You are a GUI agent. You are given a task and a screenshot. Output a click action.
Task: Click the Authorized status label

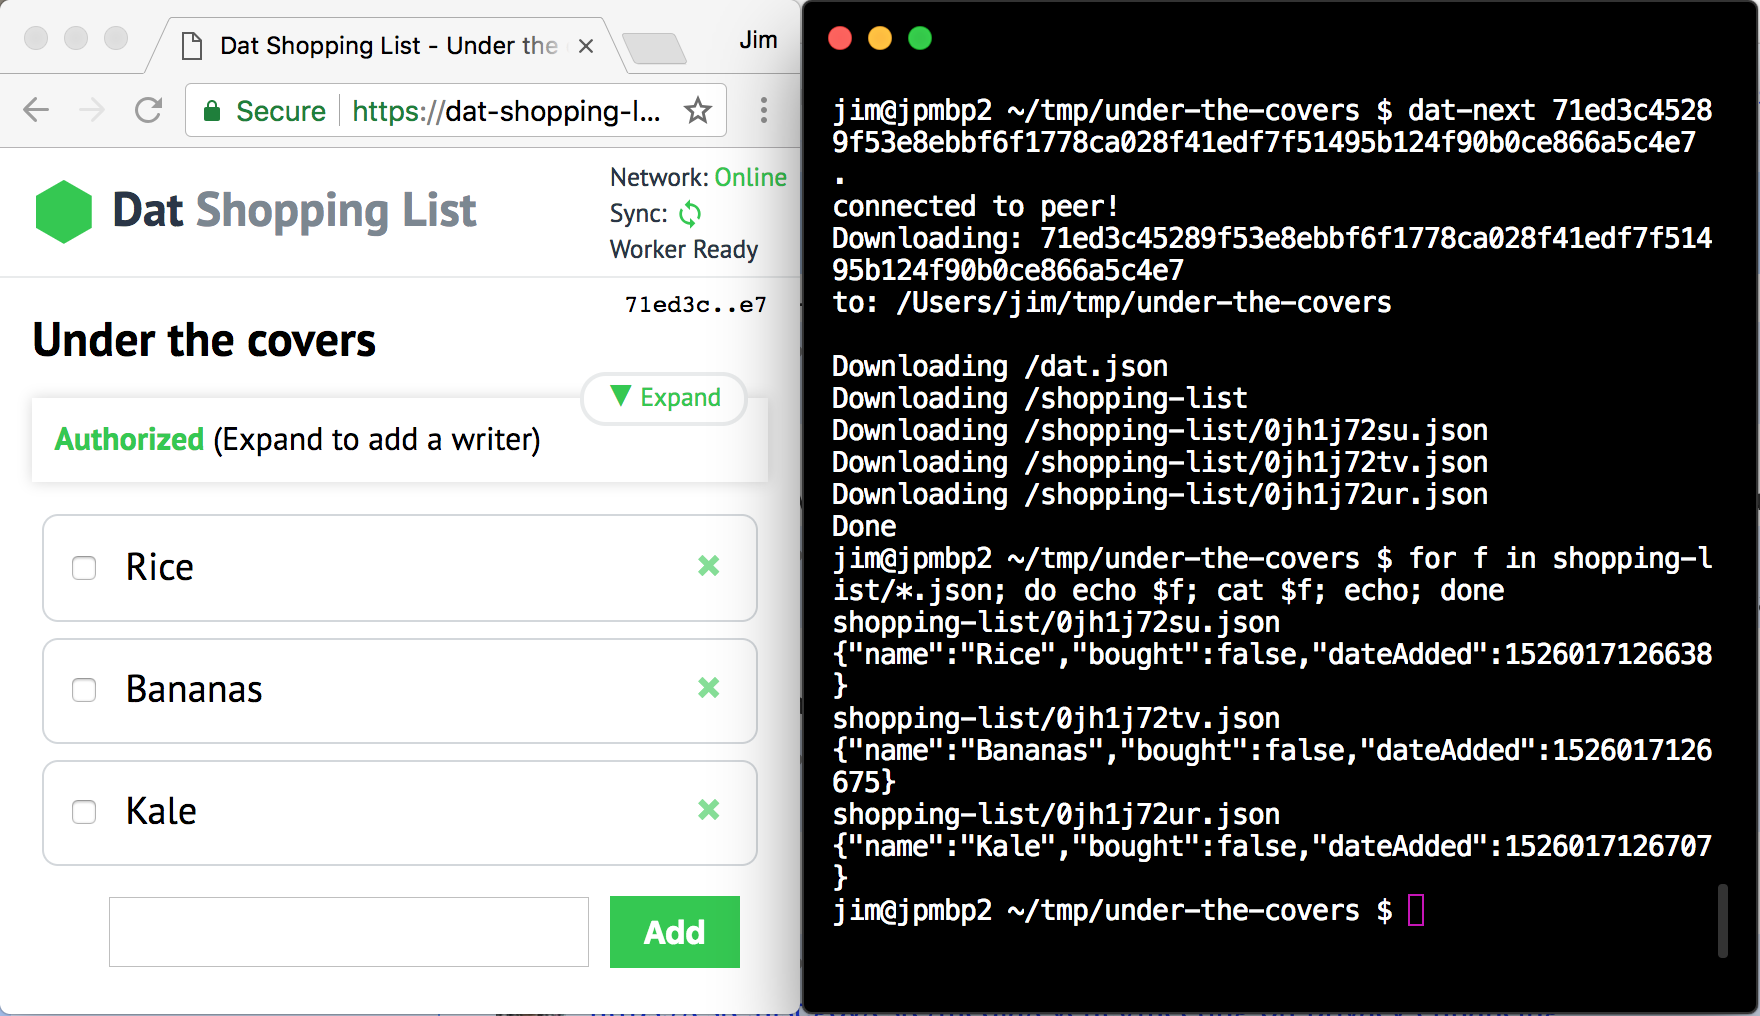[x=129, y=439]
